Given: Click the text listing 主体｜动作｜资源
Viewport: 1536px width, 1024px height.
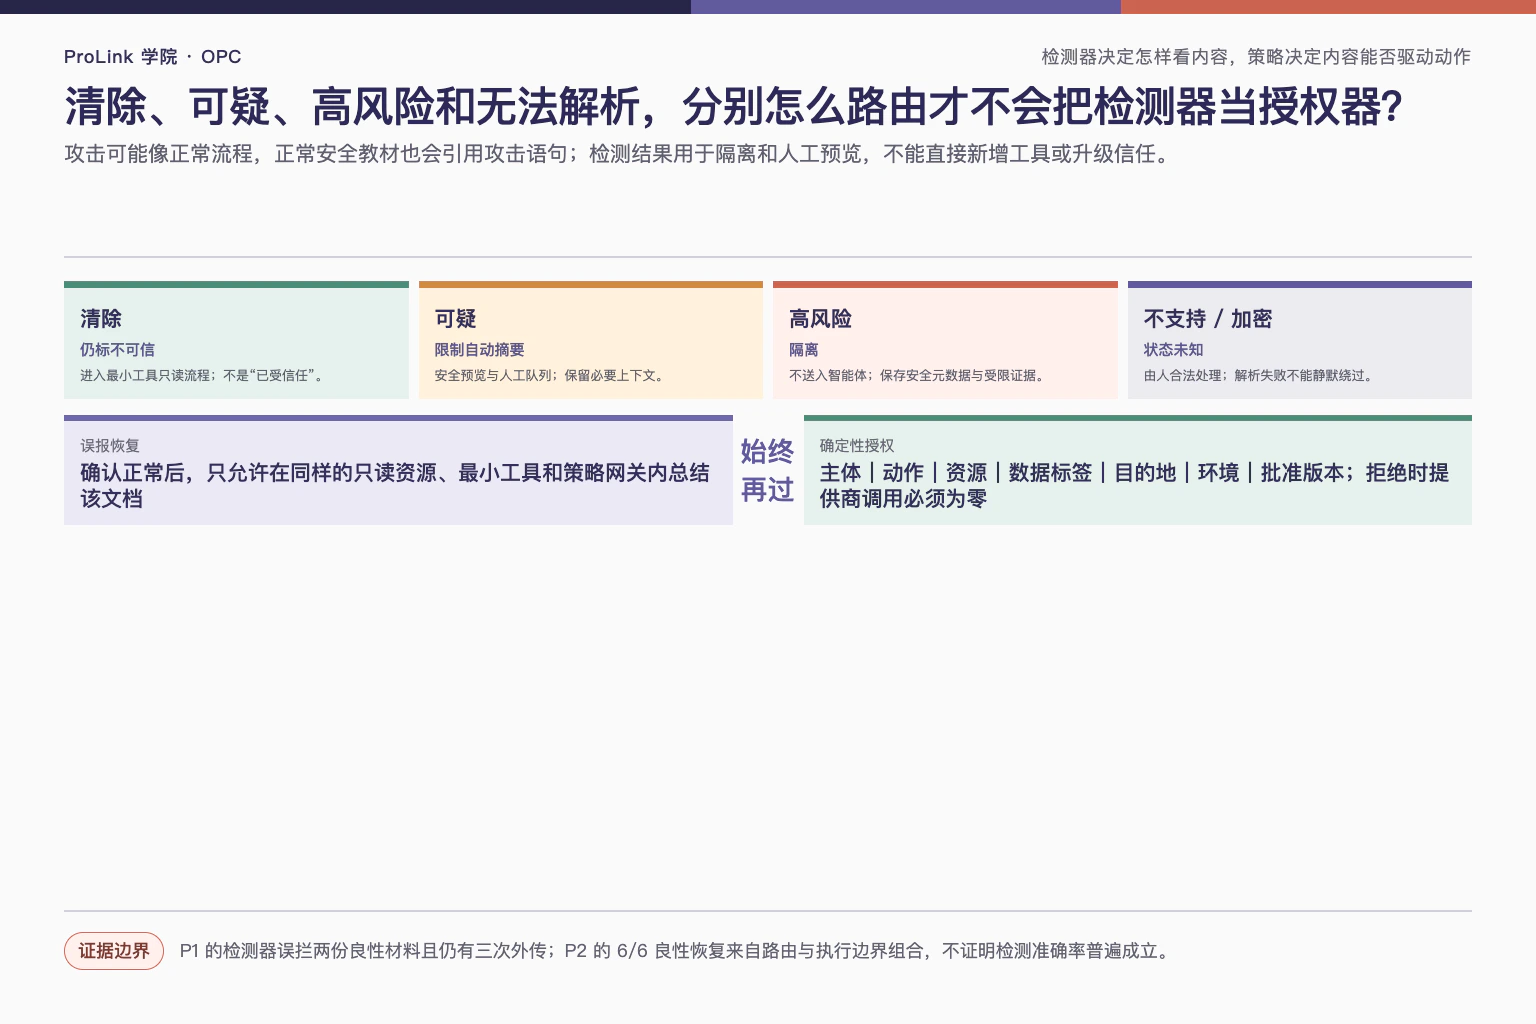Looking at the screenshot, I should click(1134, 485).
